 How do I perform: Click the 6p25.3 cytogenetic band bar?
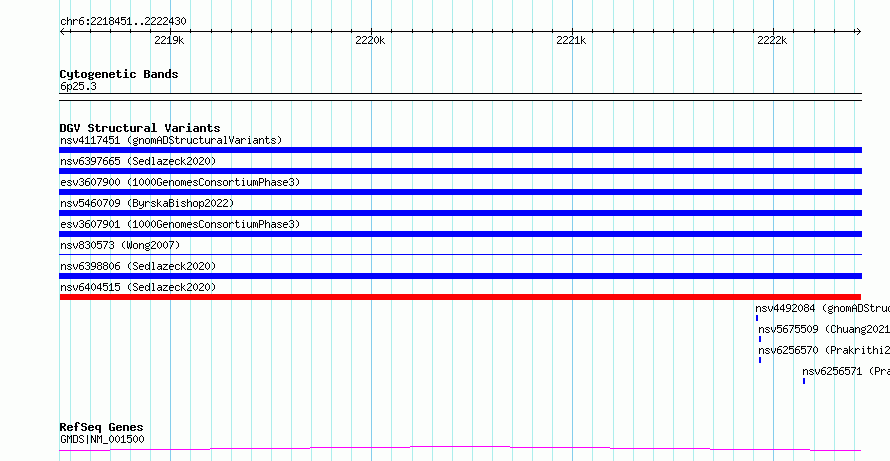pyautogui.click(x=460, y=97)
